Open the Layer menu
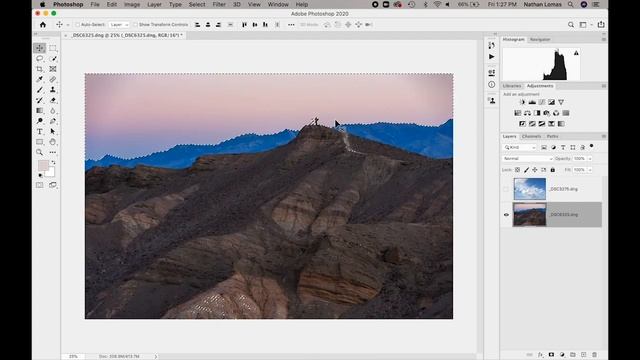 click(154, 4)
